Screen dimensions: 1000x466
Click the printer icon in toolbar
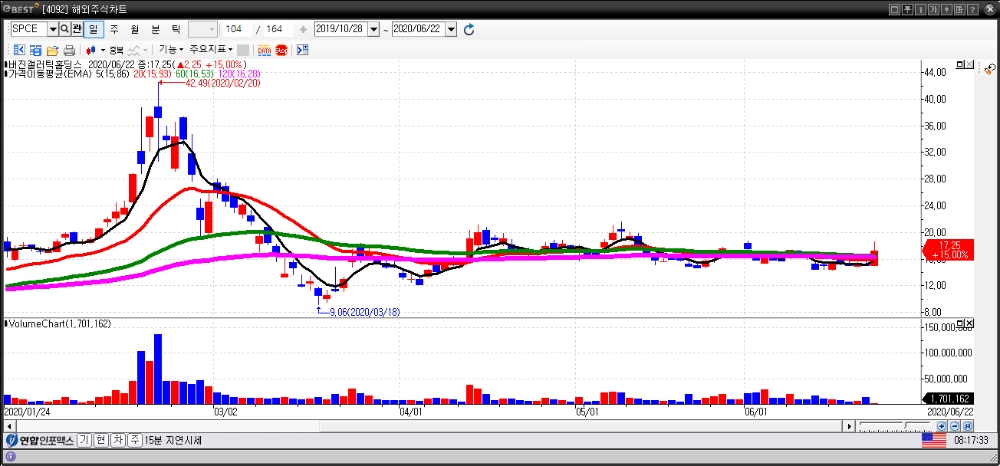[69, 49]
